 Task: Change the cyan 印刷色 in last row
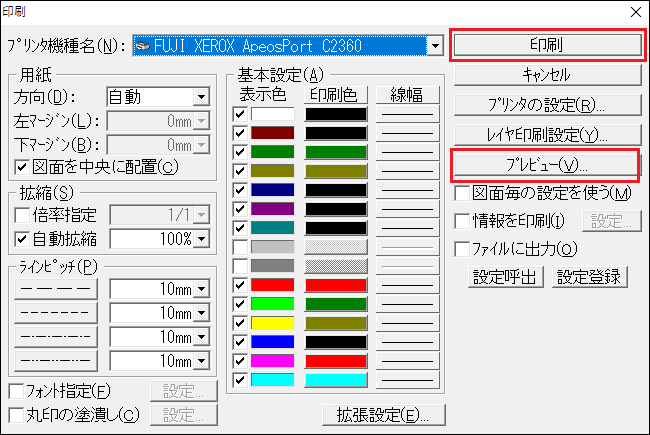tap(336, 380)
